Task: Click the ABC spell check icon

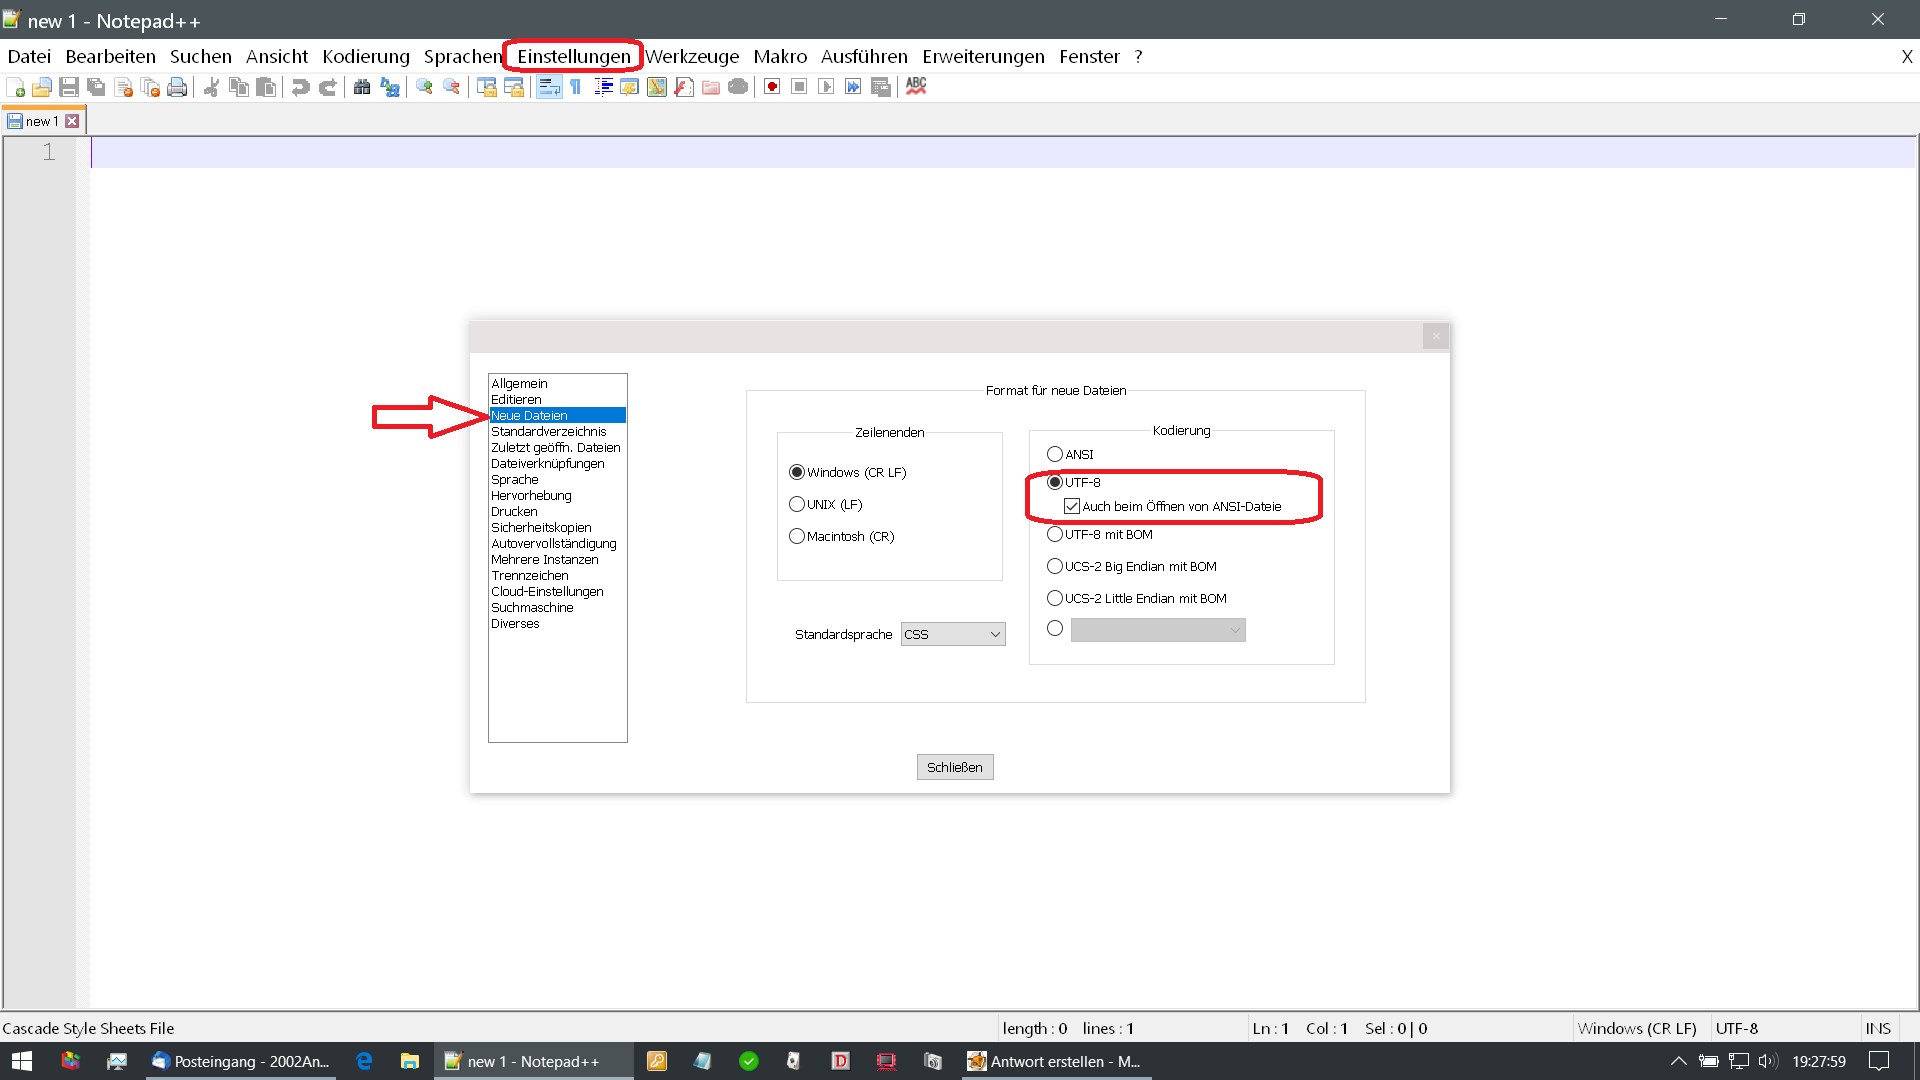Action: coord(916,87)
